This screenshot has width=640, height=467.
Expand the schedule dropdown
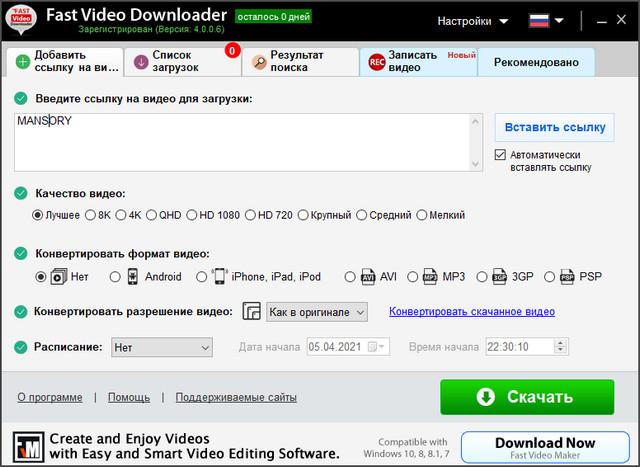(x=162, y=347)
